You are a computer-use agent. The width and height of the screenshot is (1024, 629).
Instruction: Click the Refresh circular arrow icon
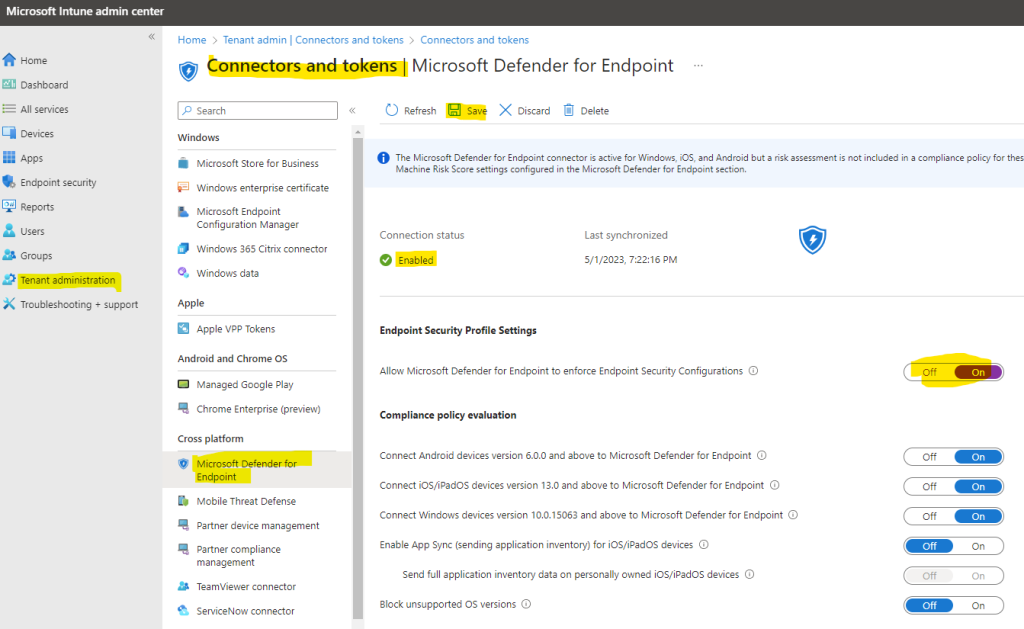tap(392, 110)
